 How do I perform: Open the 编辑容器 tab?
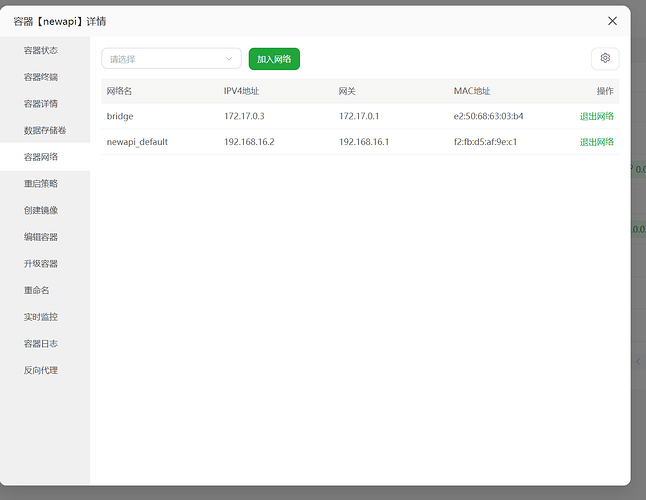coord(45,237)
